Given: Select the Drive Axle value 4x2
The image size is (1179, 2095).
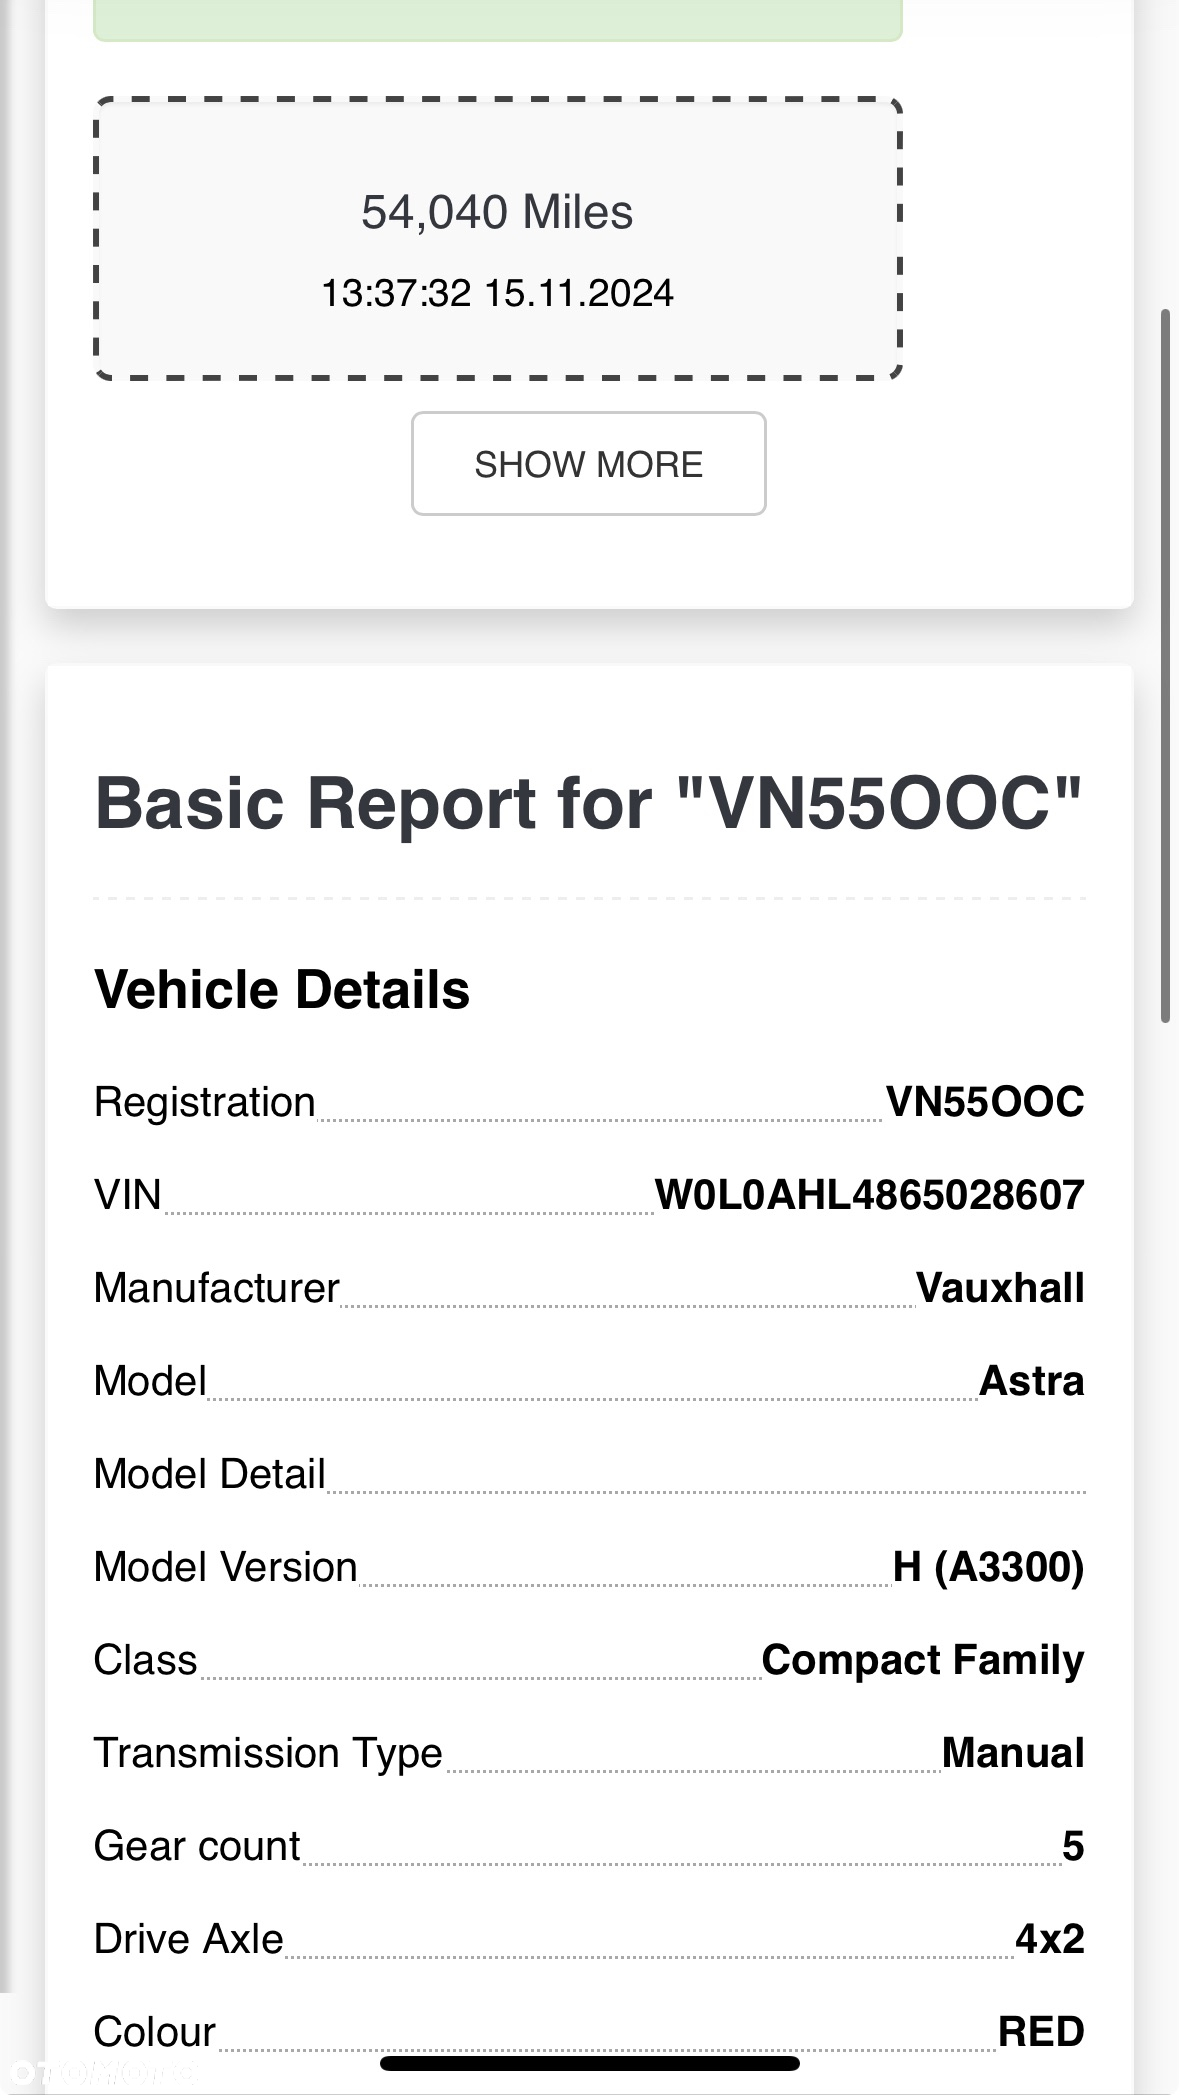Looking at the screenshot, I should pyautogui.click(x=1050, y=1939).
